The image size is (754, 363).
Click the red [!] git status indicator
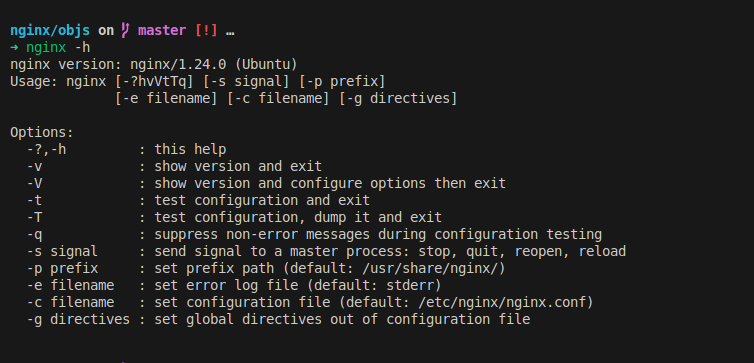206,31
